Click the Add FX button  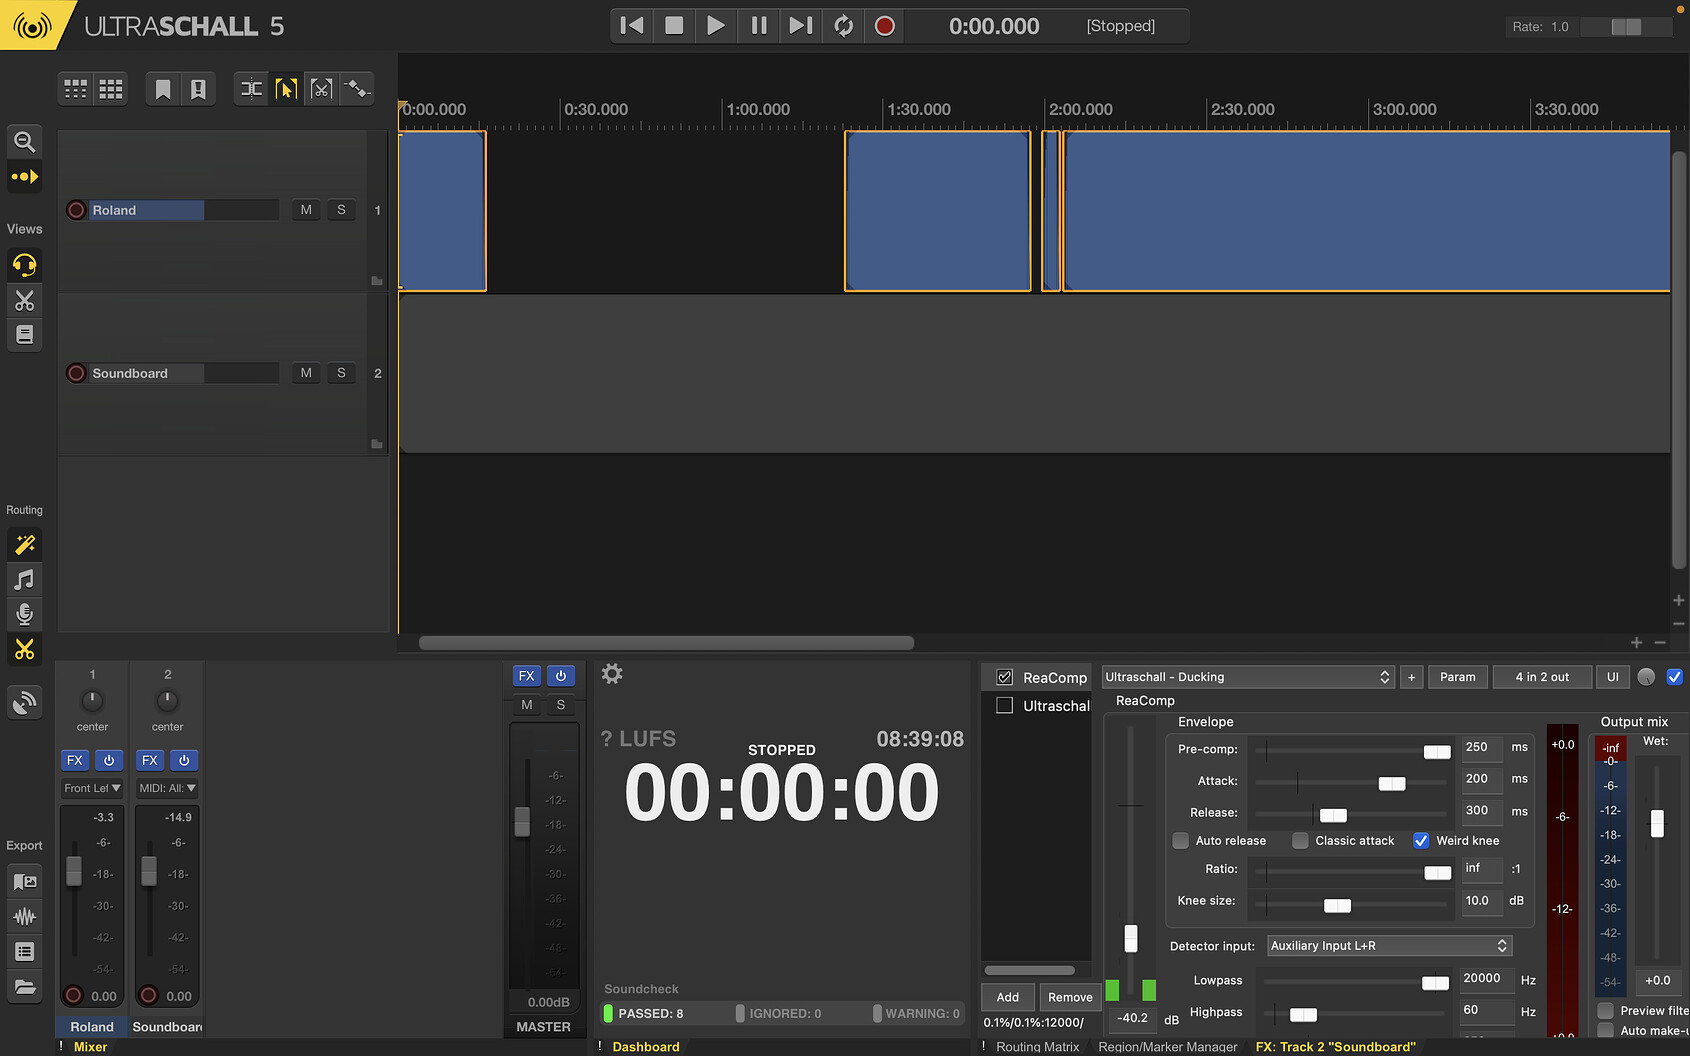[x=1008, y=997]
